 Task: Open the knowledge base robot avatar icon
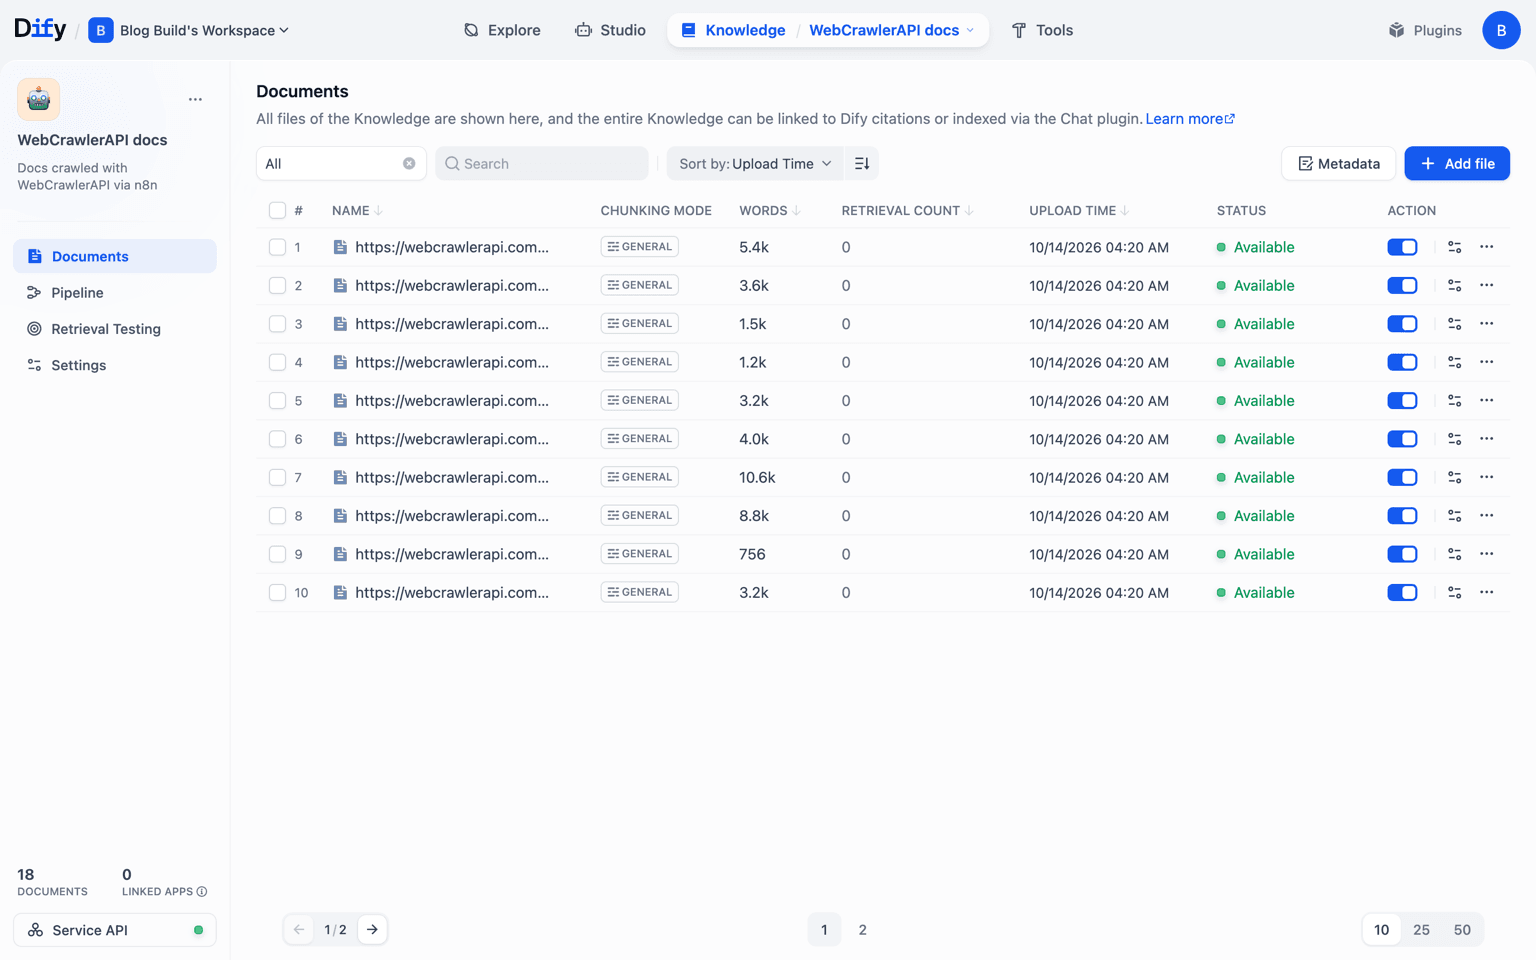(x=38, y=99)
